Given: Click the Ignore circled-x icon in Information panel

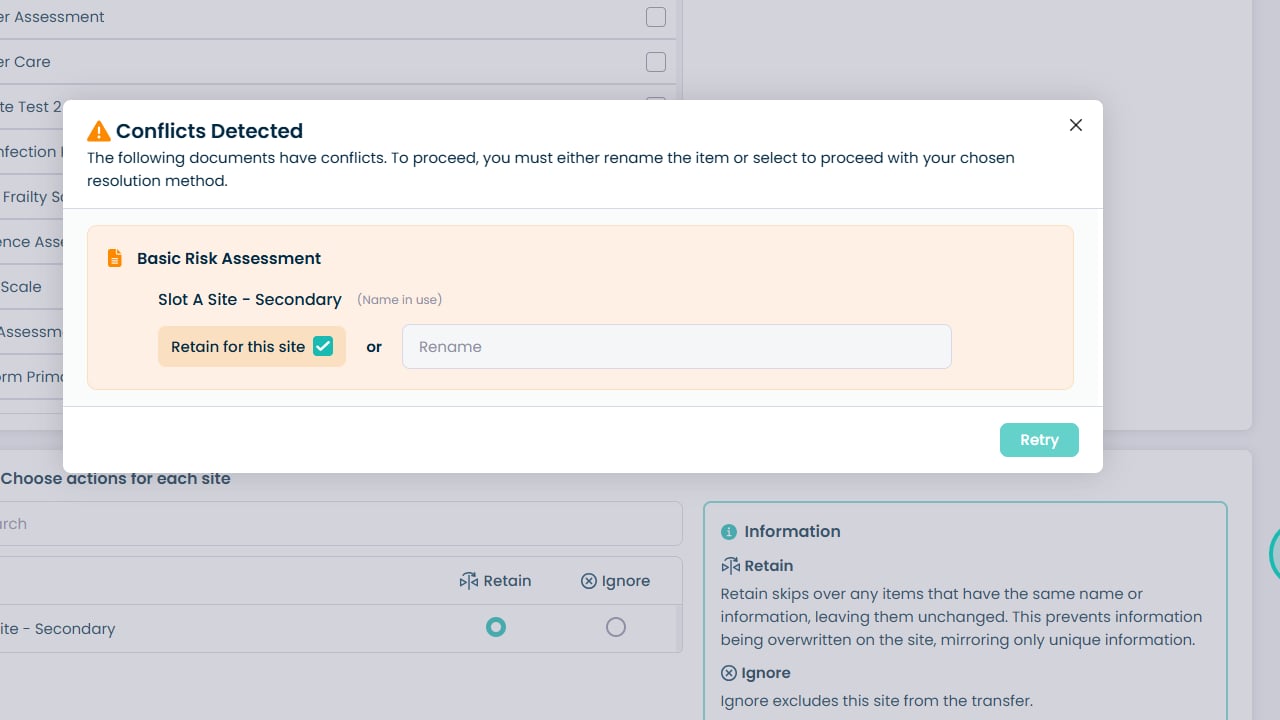Looking at the screenshot, I should pos(729,673).
